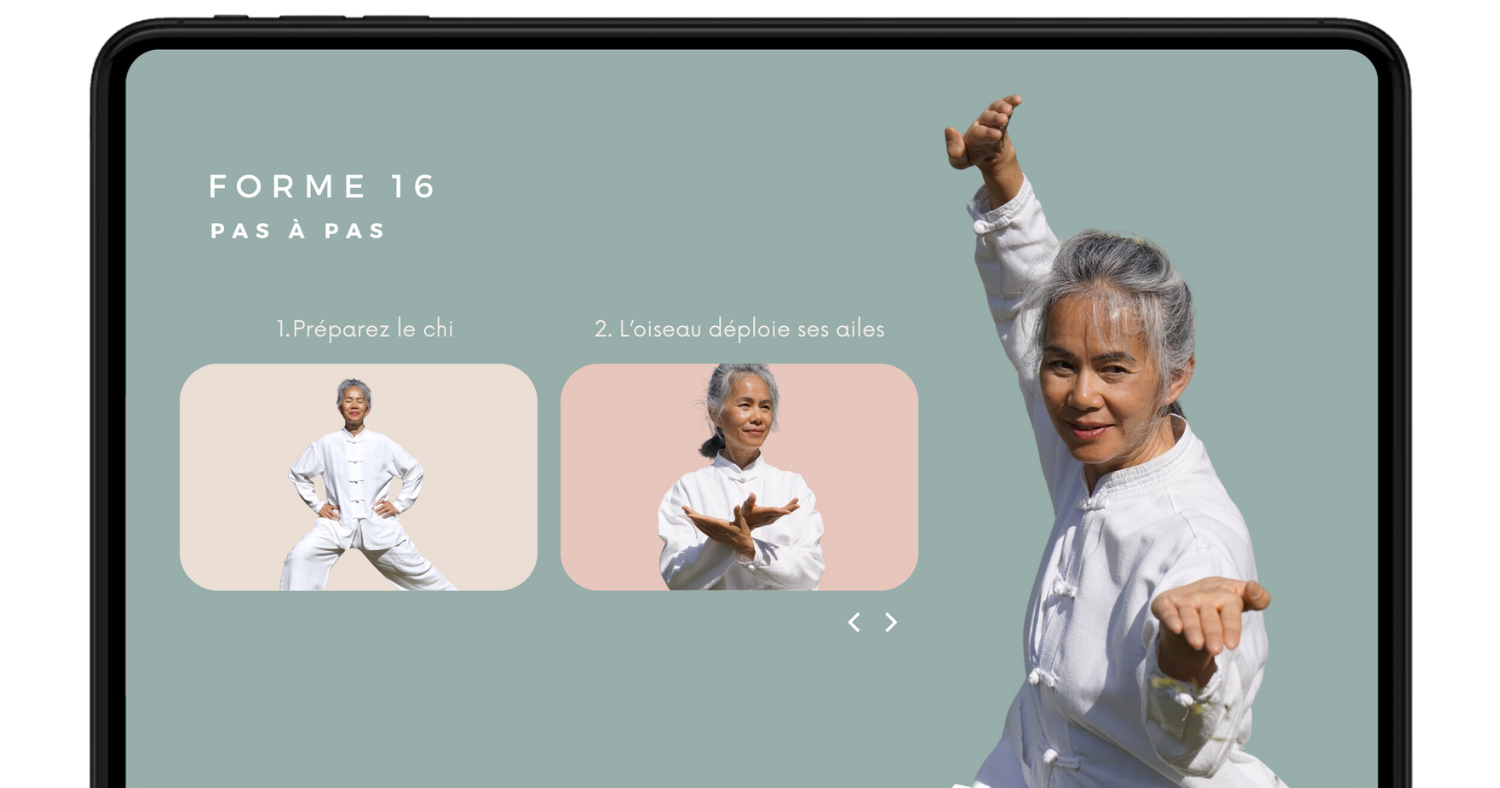
Task: Select the "1.Préparez le chi" caption
Action: 364,329
